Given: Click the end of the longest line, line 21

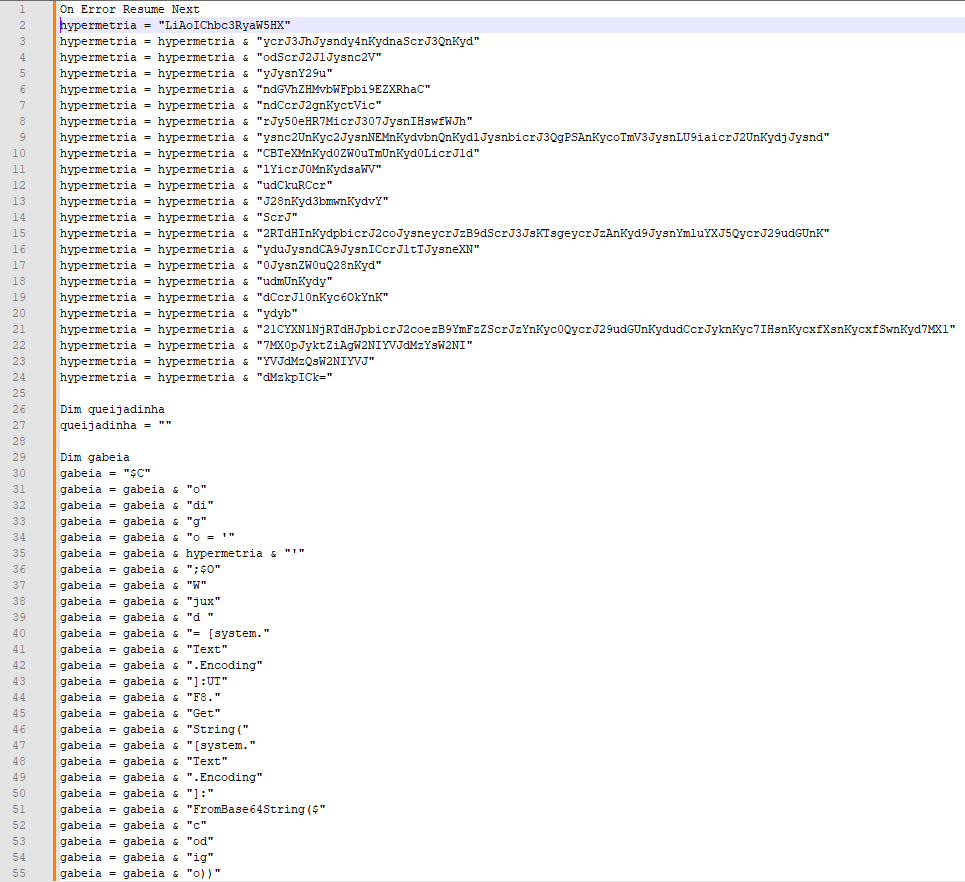Looking at the screenshot, I should pyautogui.click(x=957, y=329).
